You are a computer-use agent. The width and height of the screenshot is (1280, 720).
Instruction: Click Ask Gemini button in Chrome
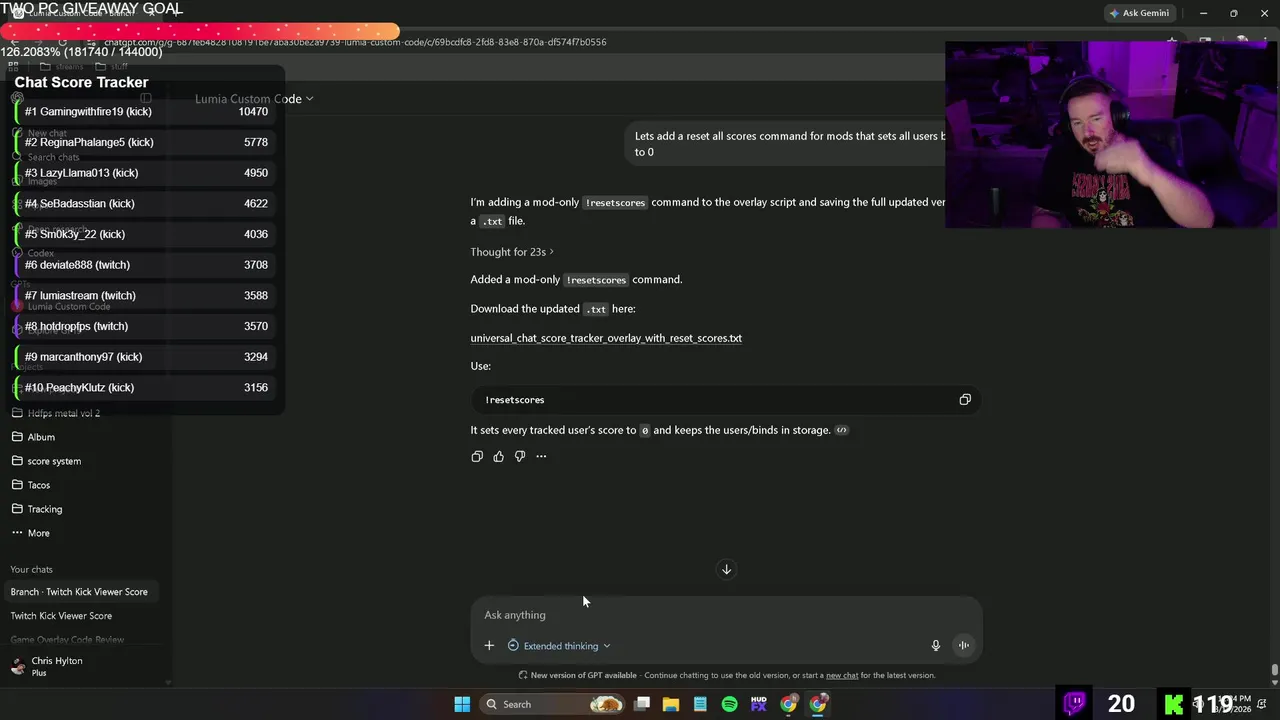click(1138, 13)
